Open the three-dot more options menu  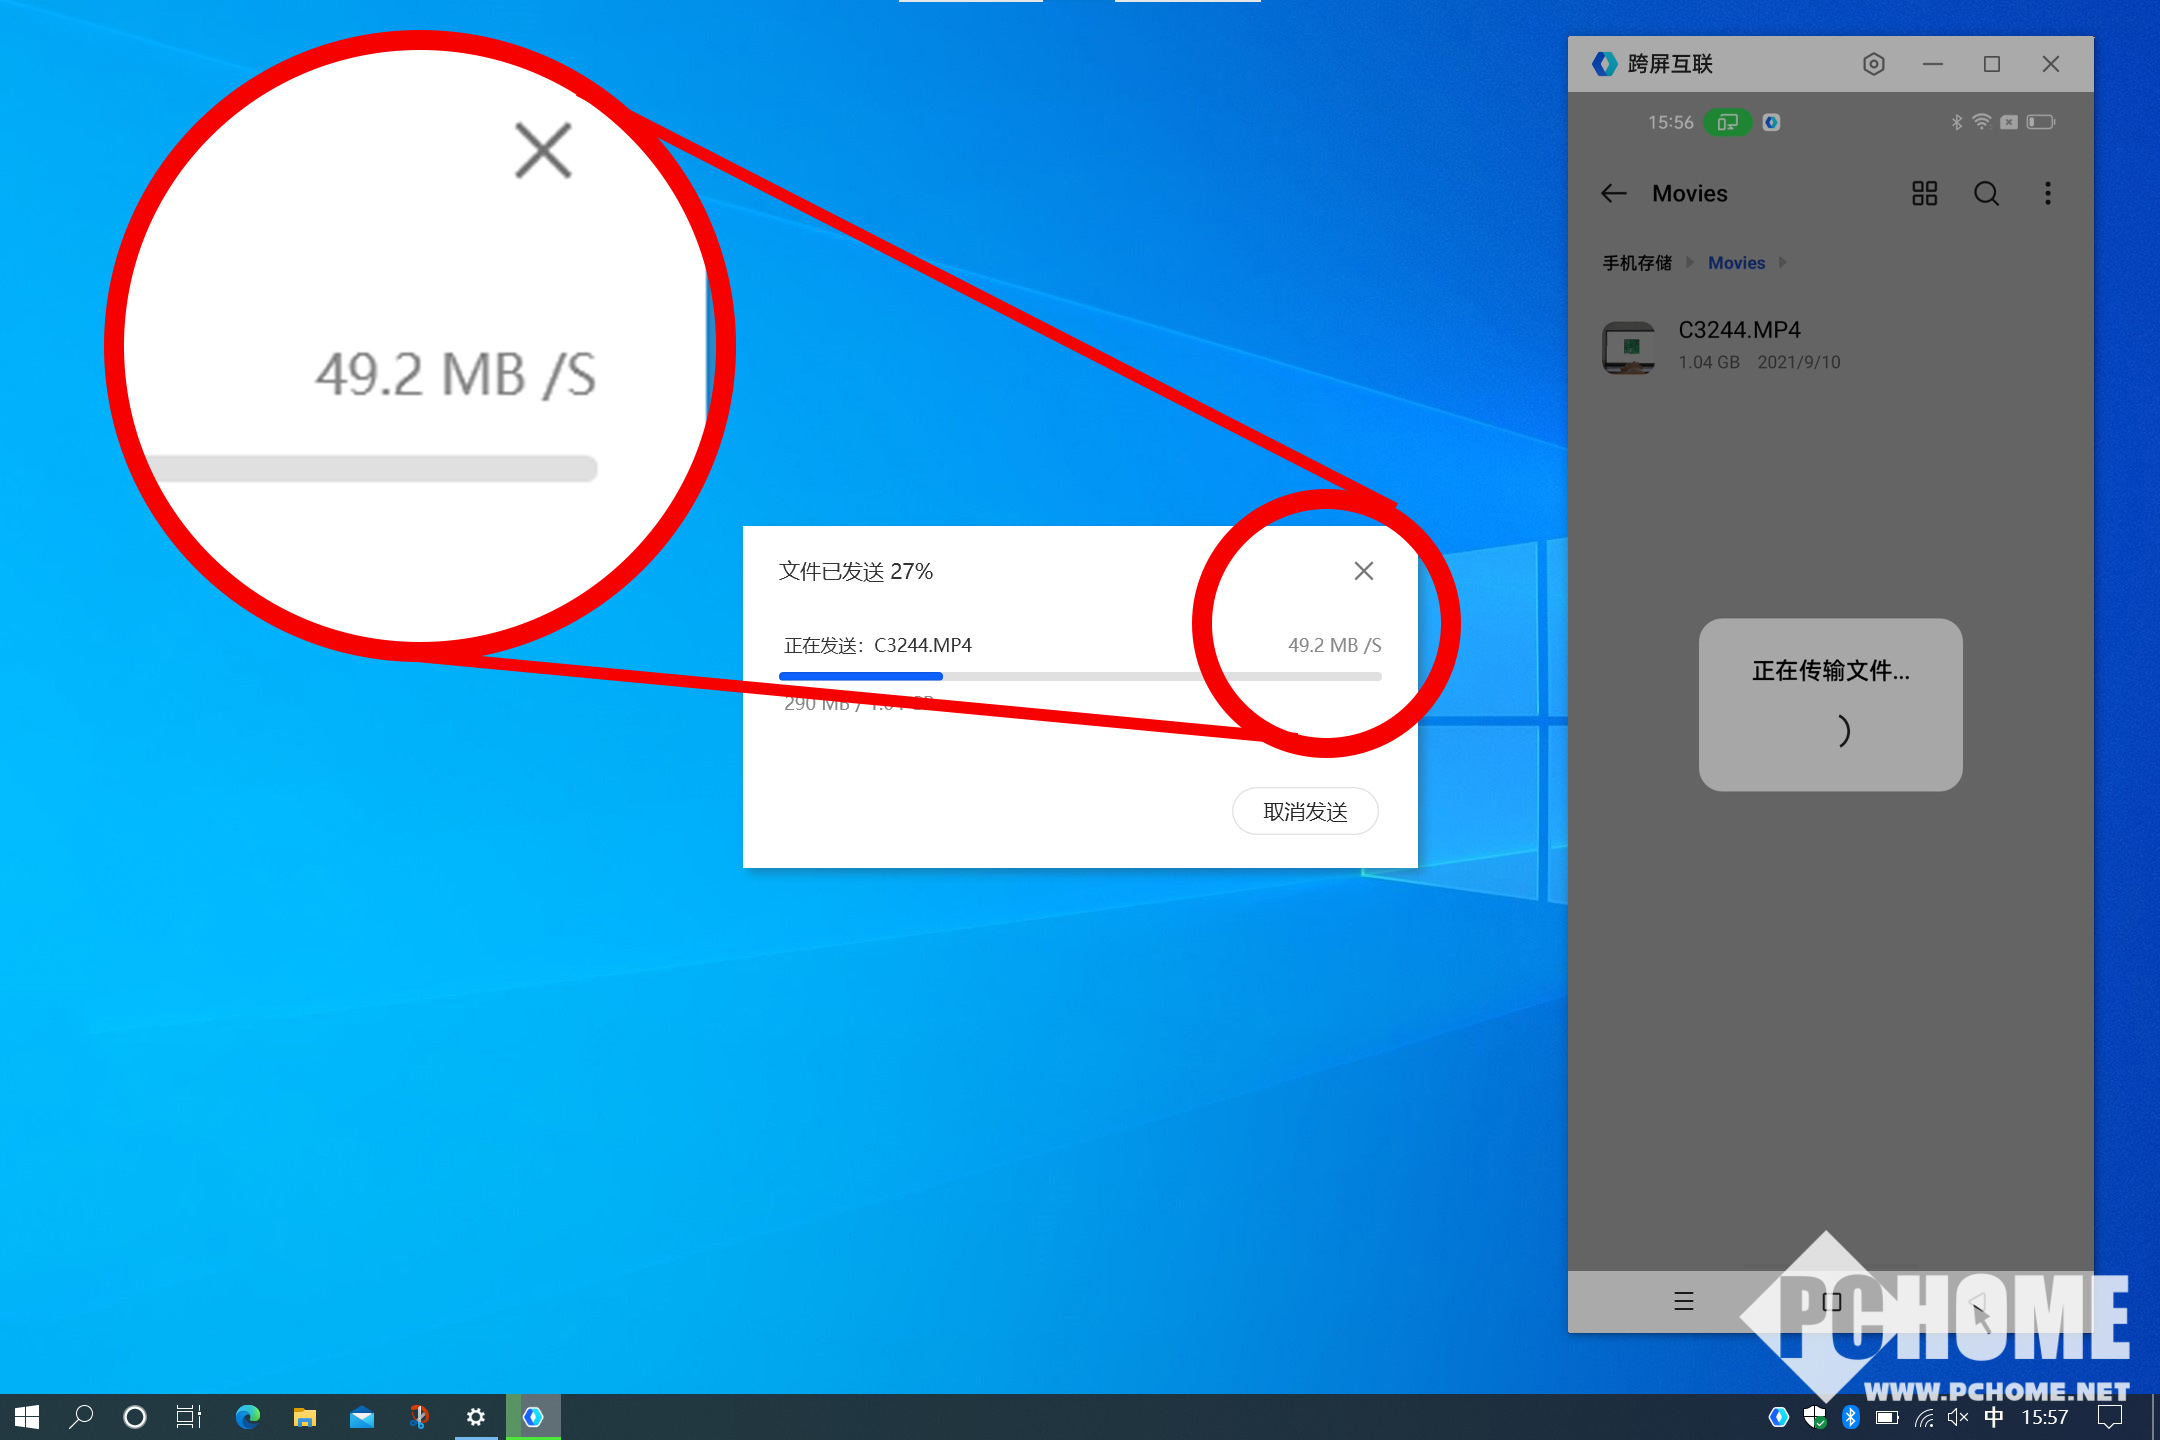coord(2048,193)
